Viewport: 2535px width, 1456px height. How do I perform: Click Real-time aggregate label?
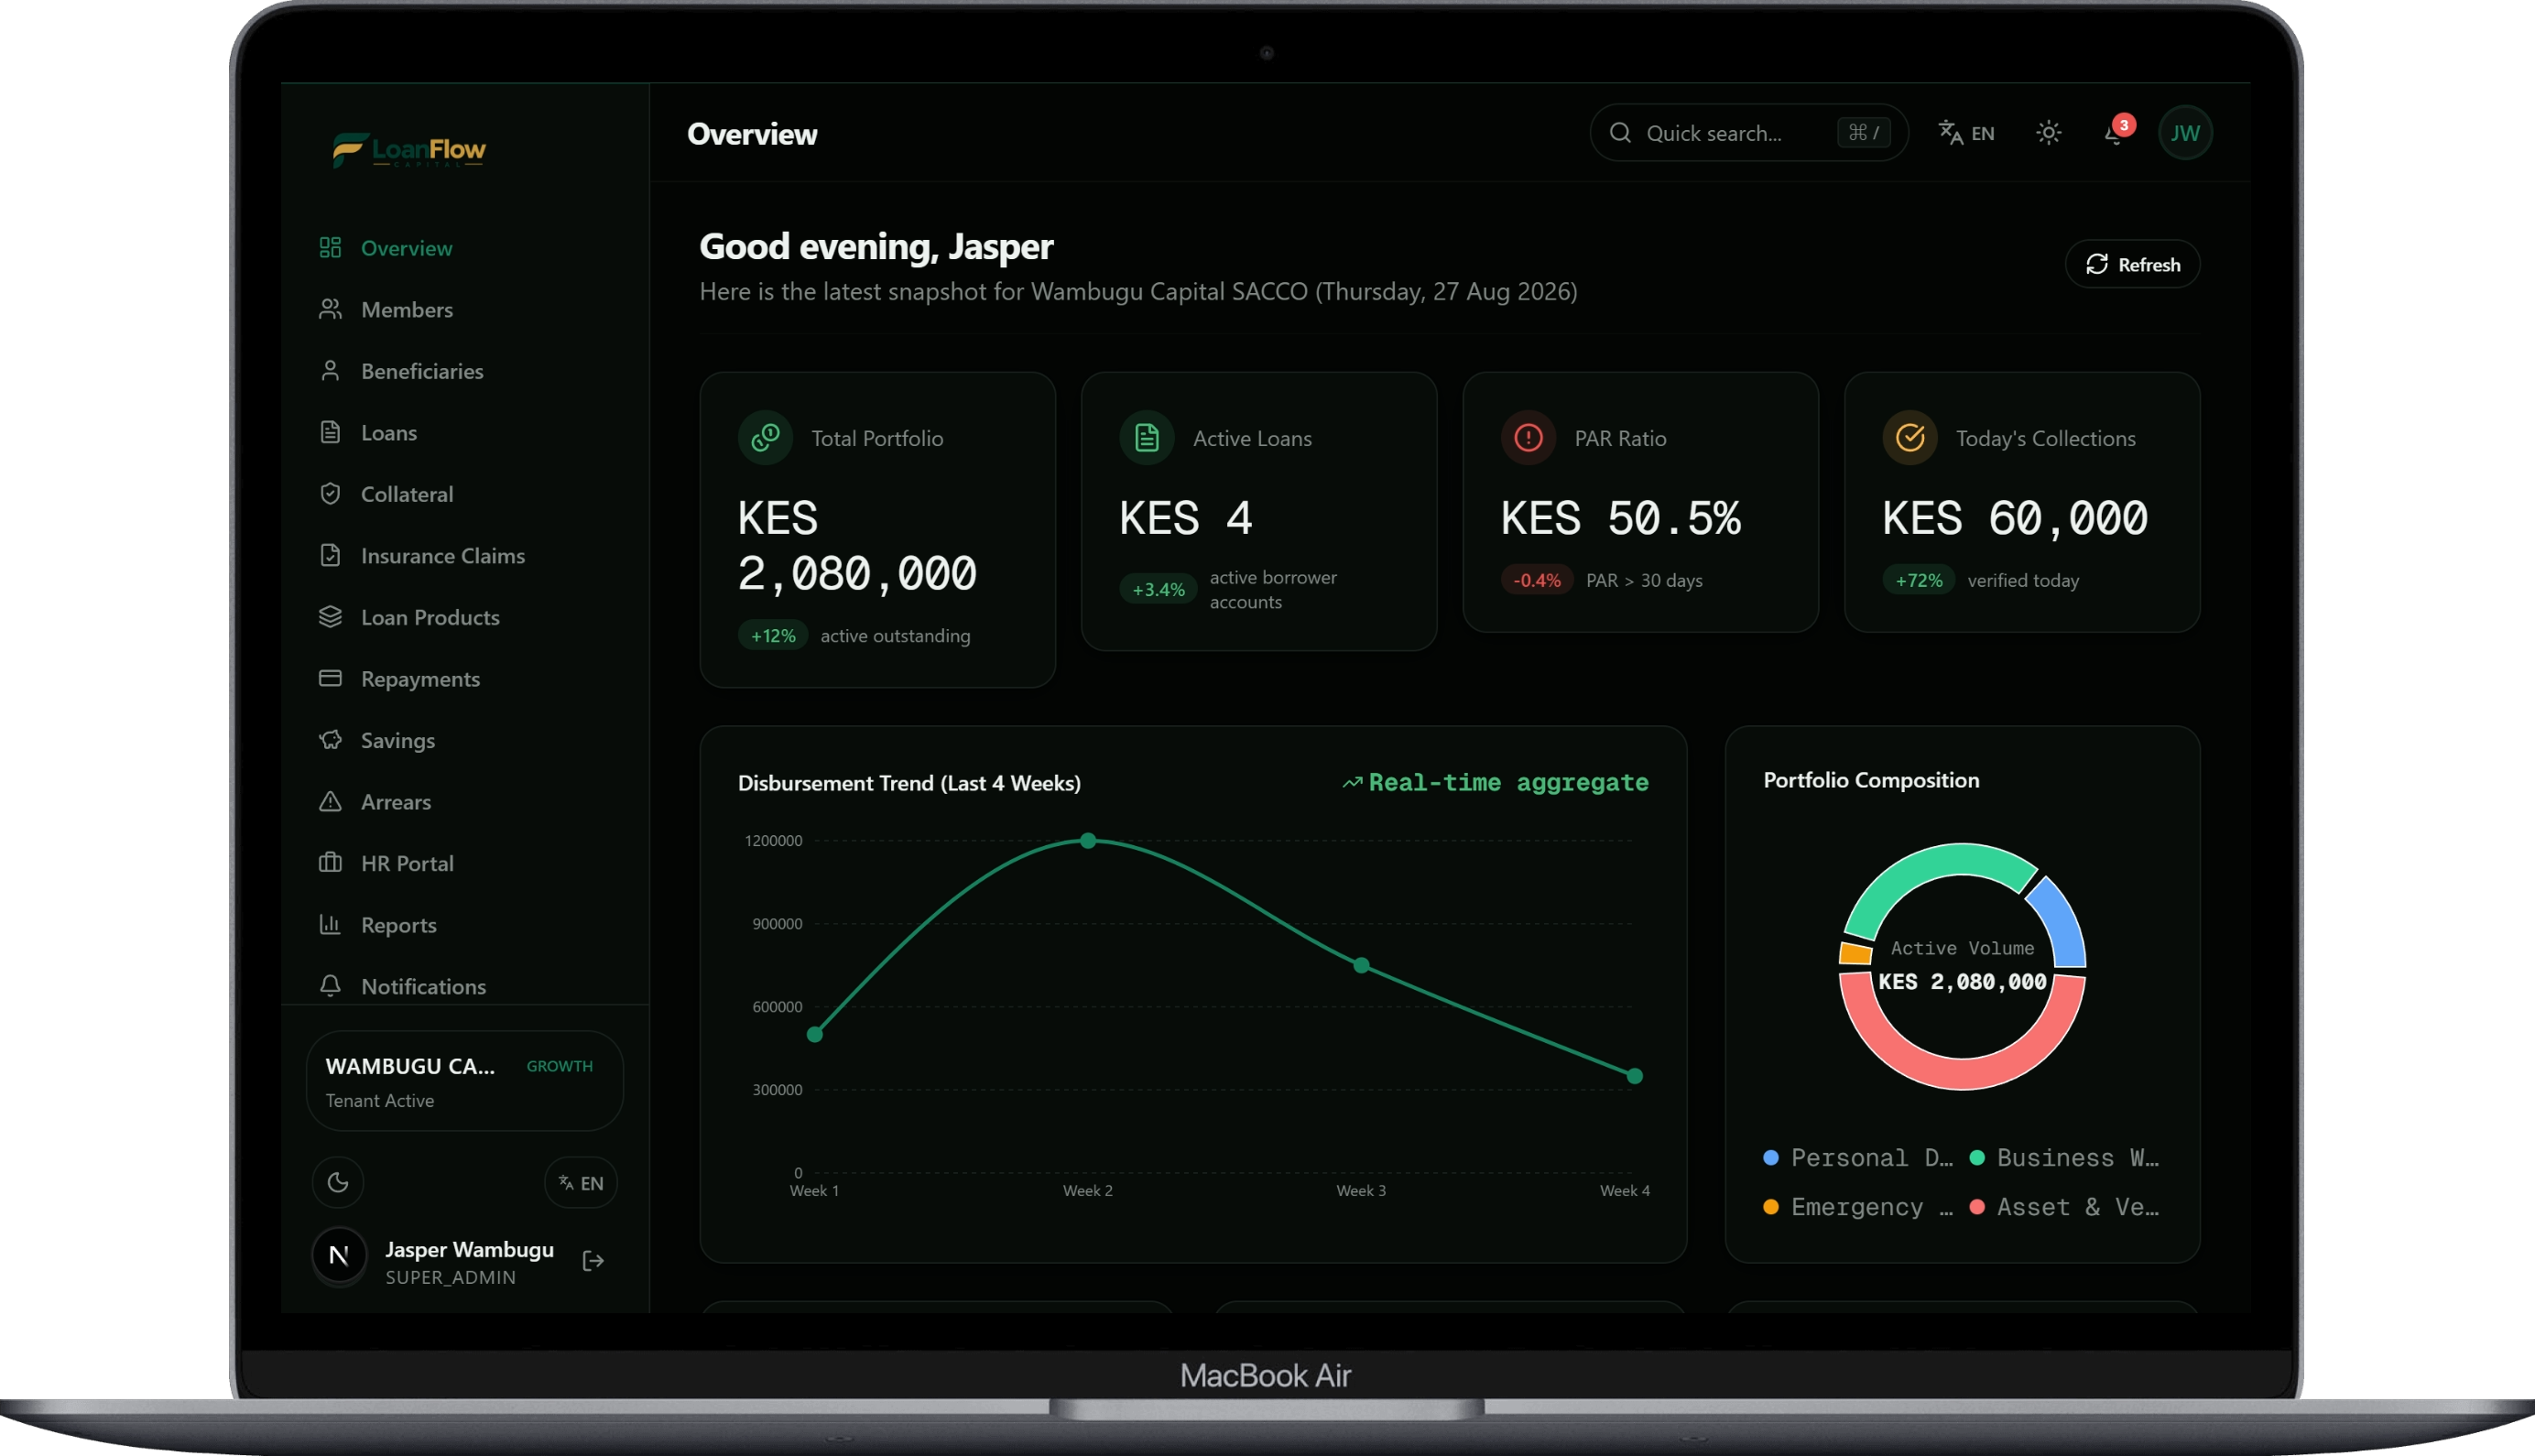[x=1496, y=783]
